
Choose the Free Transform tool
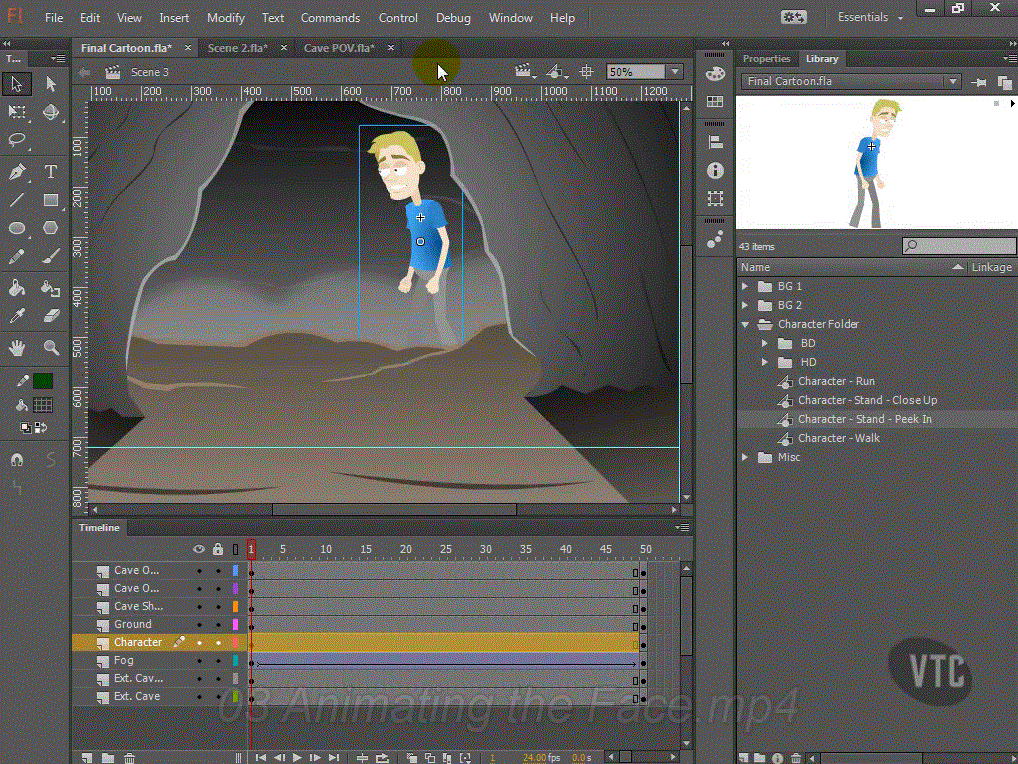tap(17, 112)
